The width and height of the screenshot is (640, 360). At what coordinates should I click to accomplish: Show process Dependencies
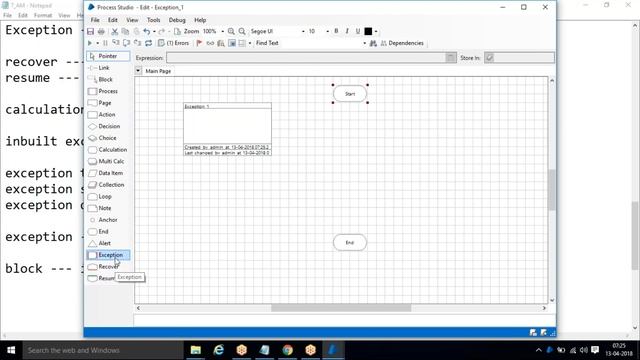click(x=402, y=43)
